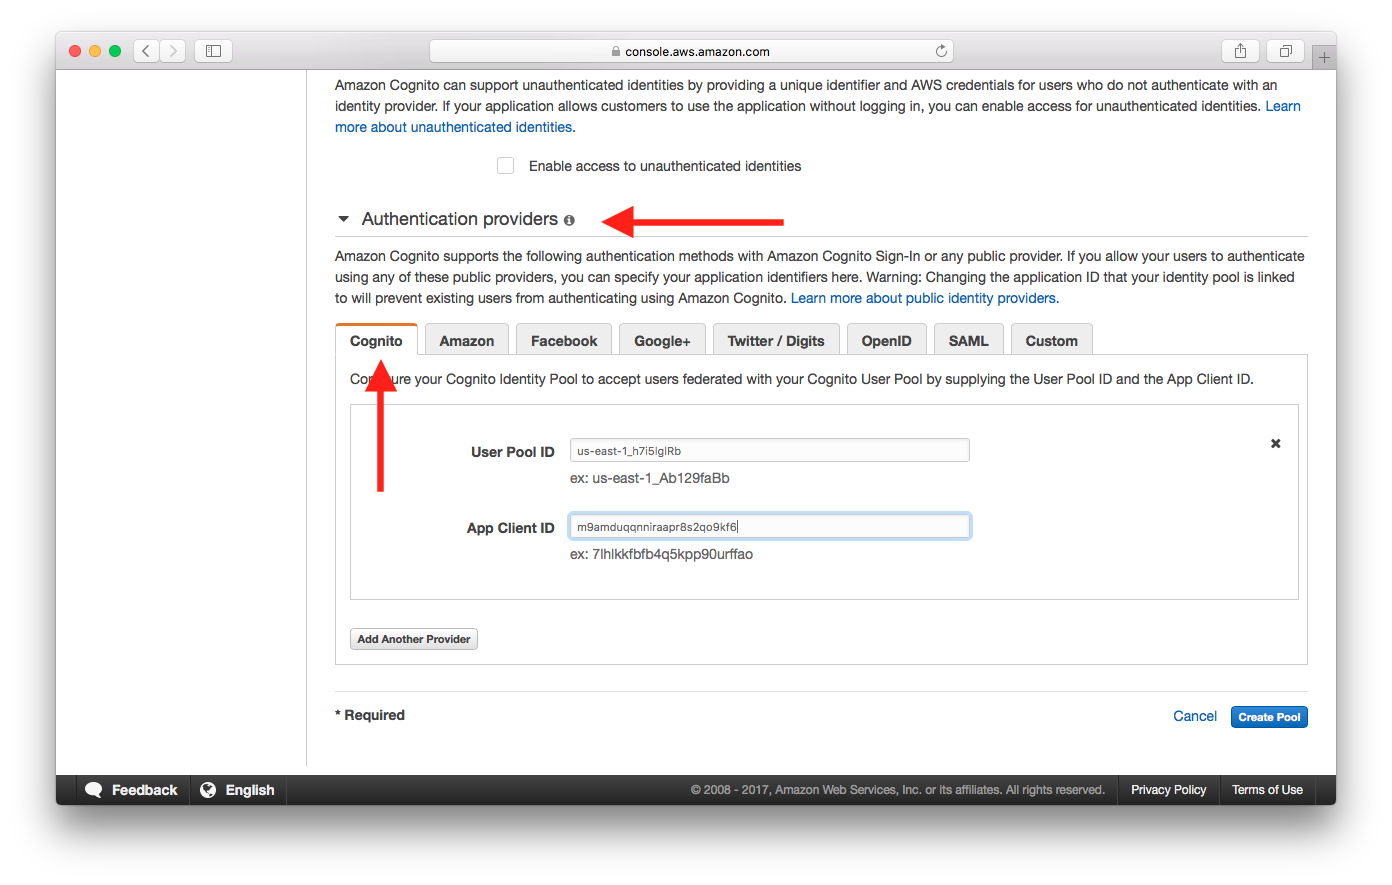Click the Enable access to unauthenticated identities label

click(x=665, y=166)
